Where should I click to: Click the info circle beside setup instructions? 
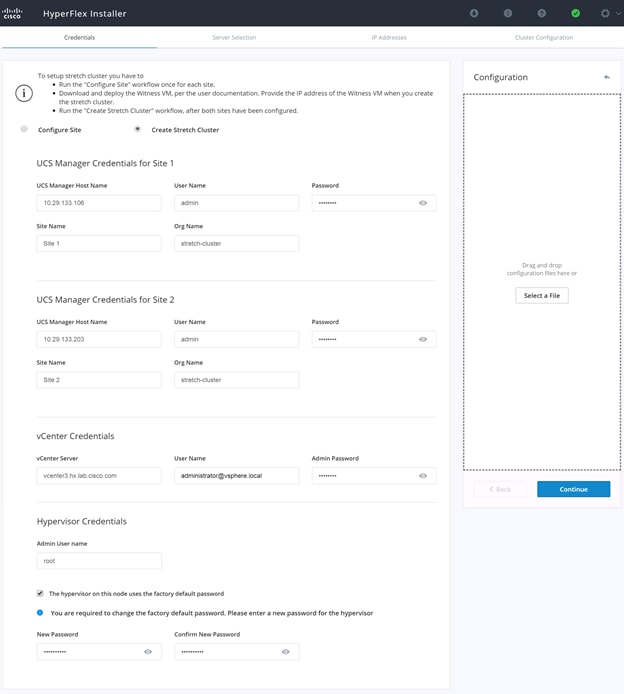tap(24, 93)
